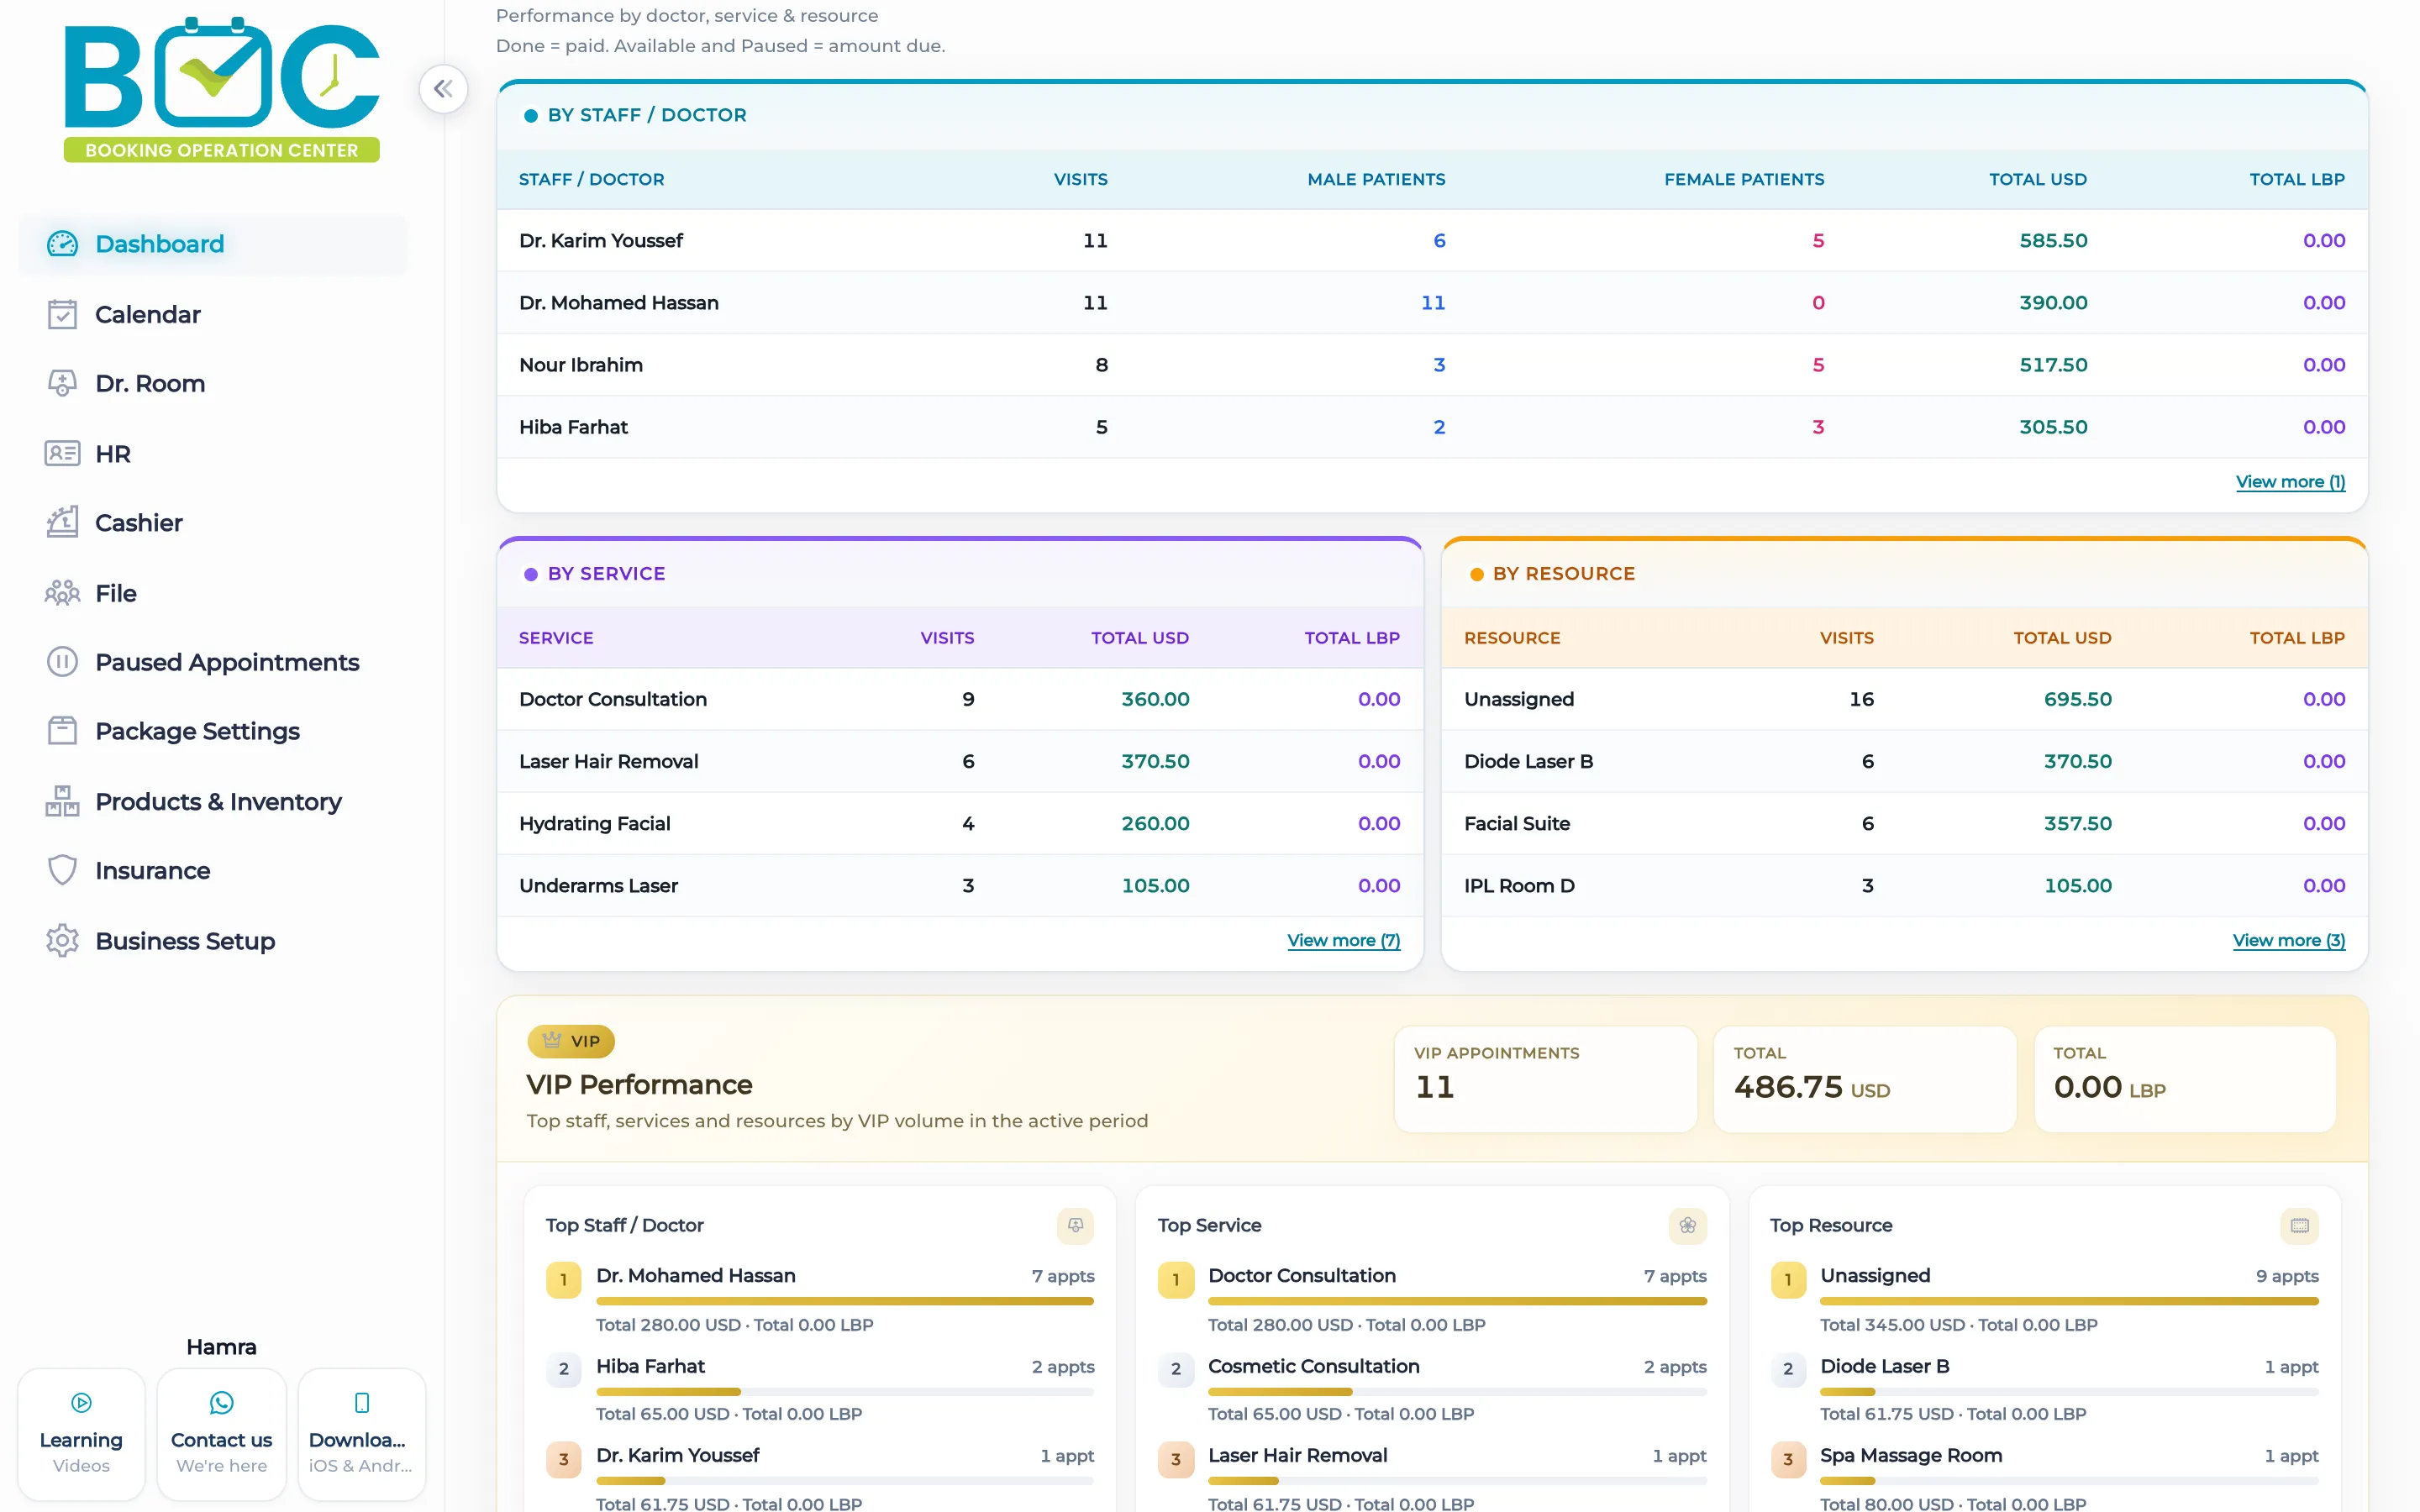Click the Dashboard speedometer icon
This screenshot has height=1512, width=2420.
pyautogui.click(x=62, y=244)
